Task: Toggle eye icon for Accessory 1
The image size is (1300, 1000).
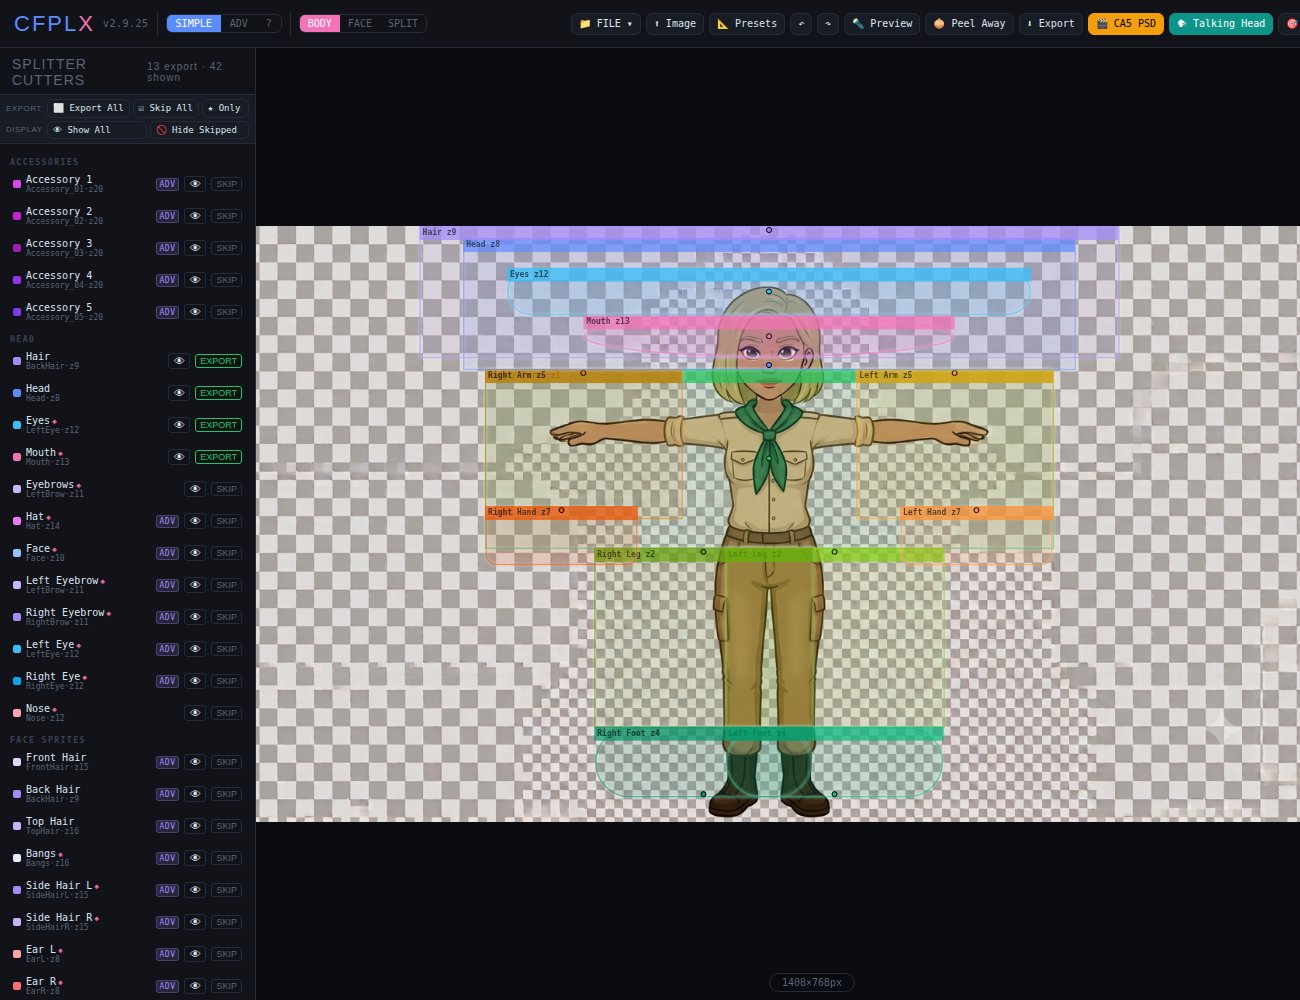Action: (x=195, y=184)
